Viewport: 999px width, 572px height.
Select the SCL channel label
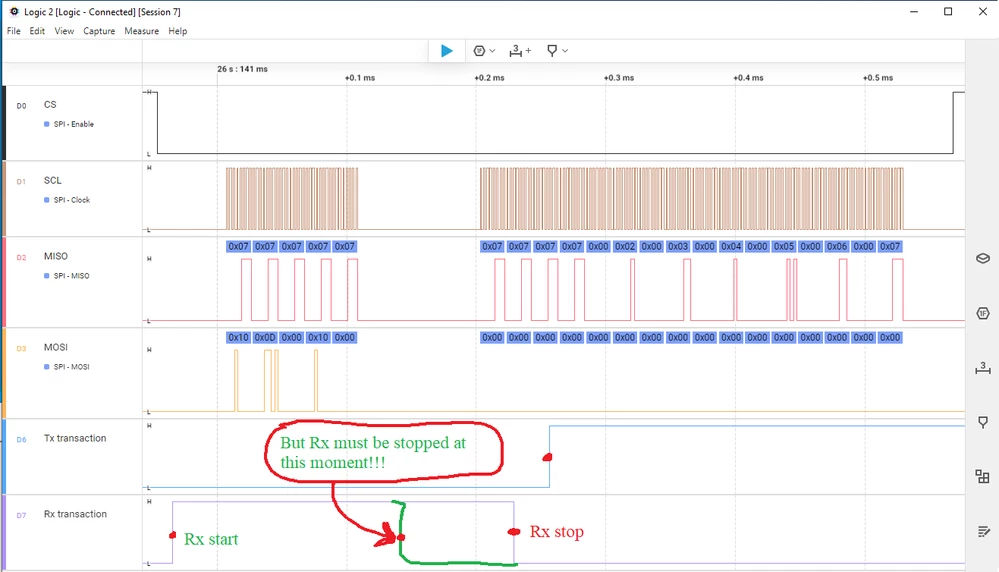pos(53,180)
